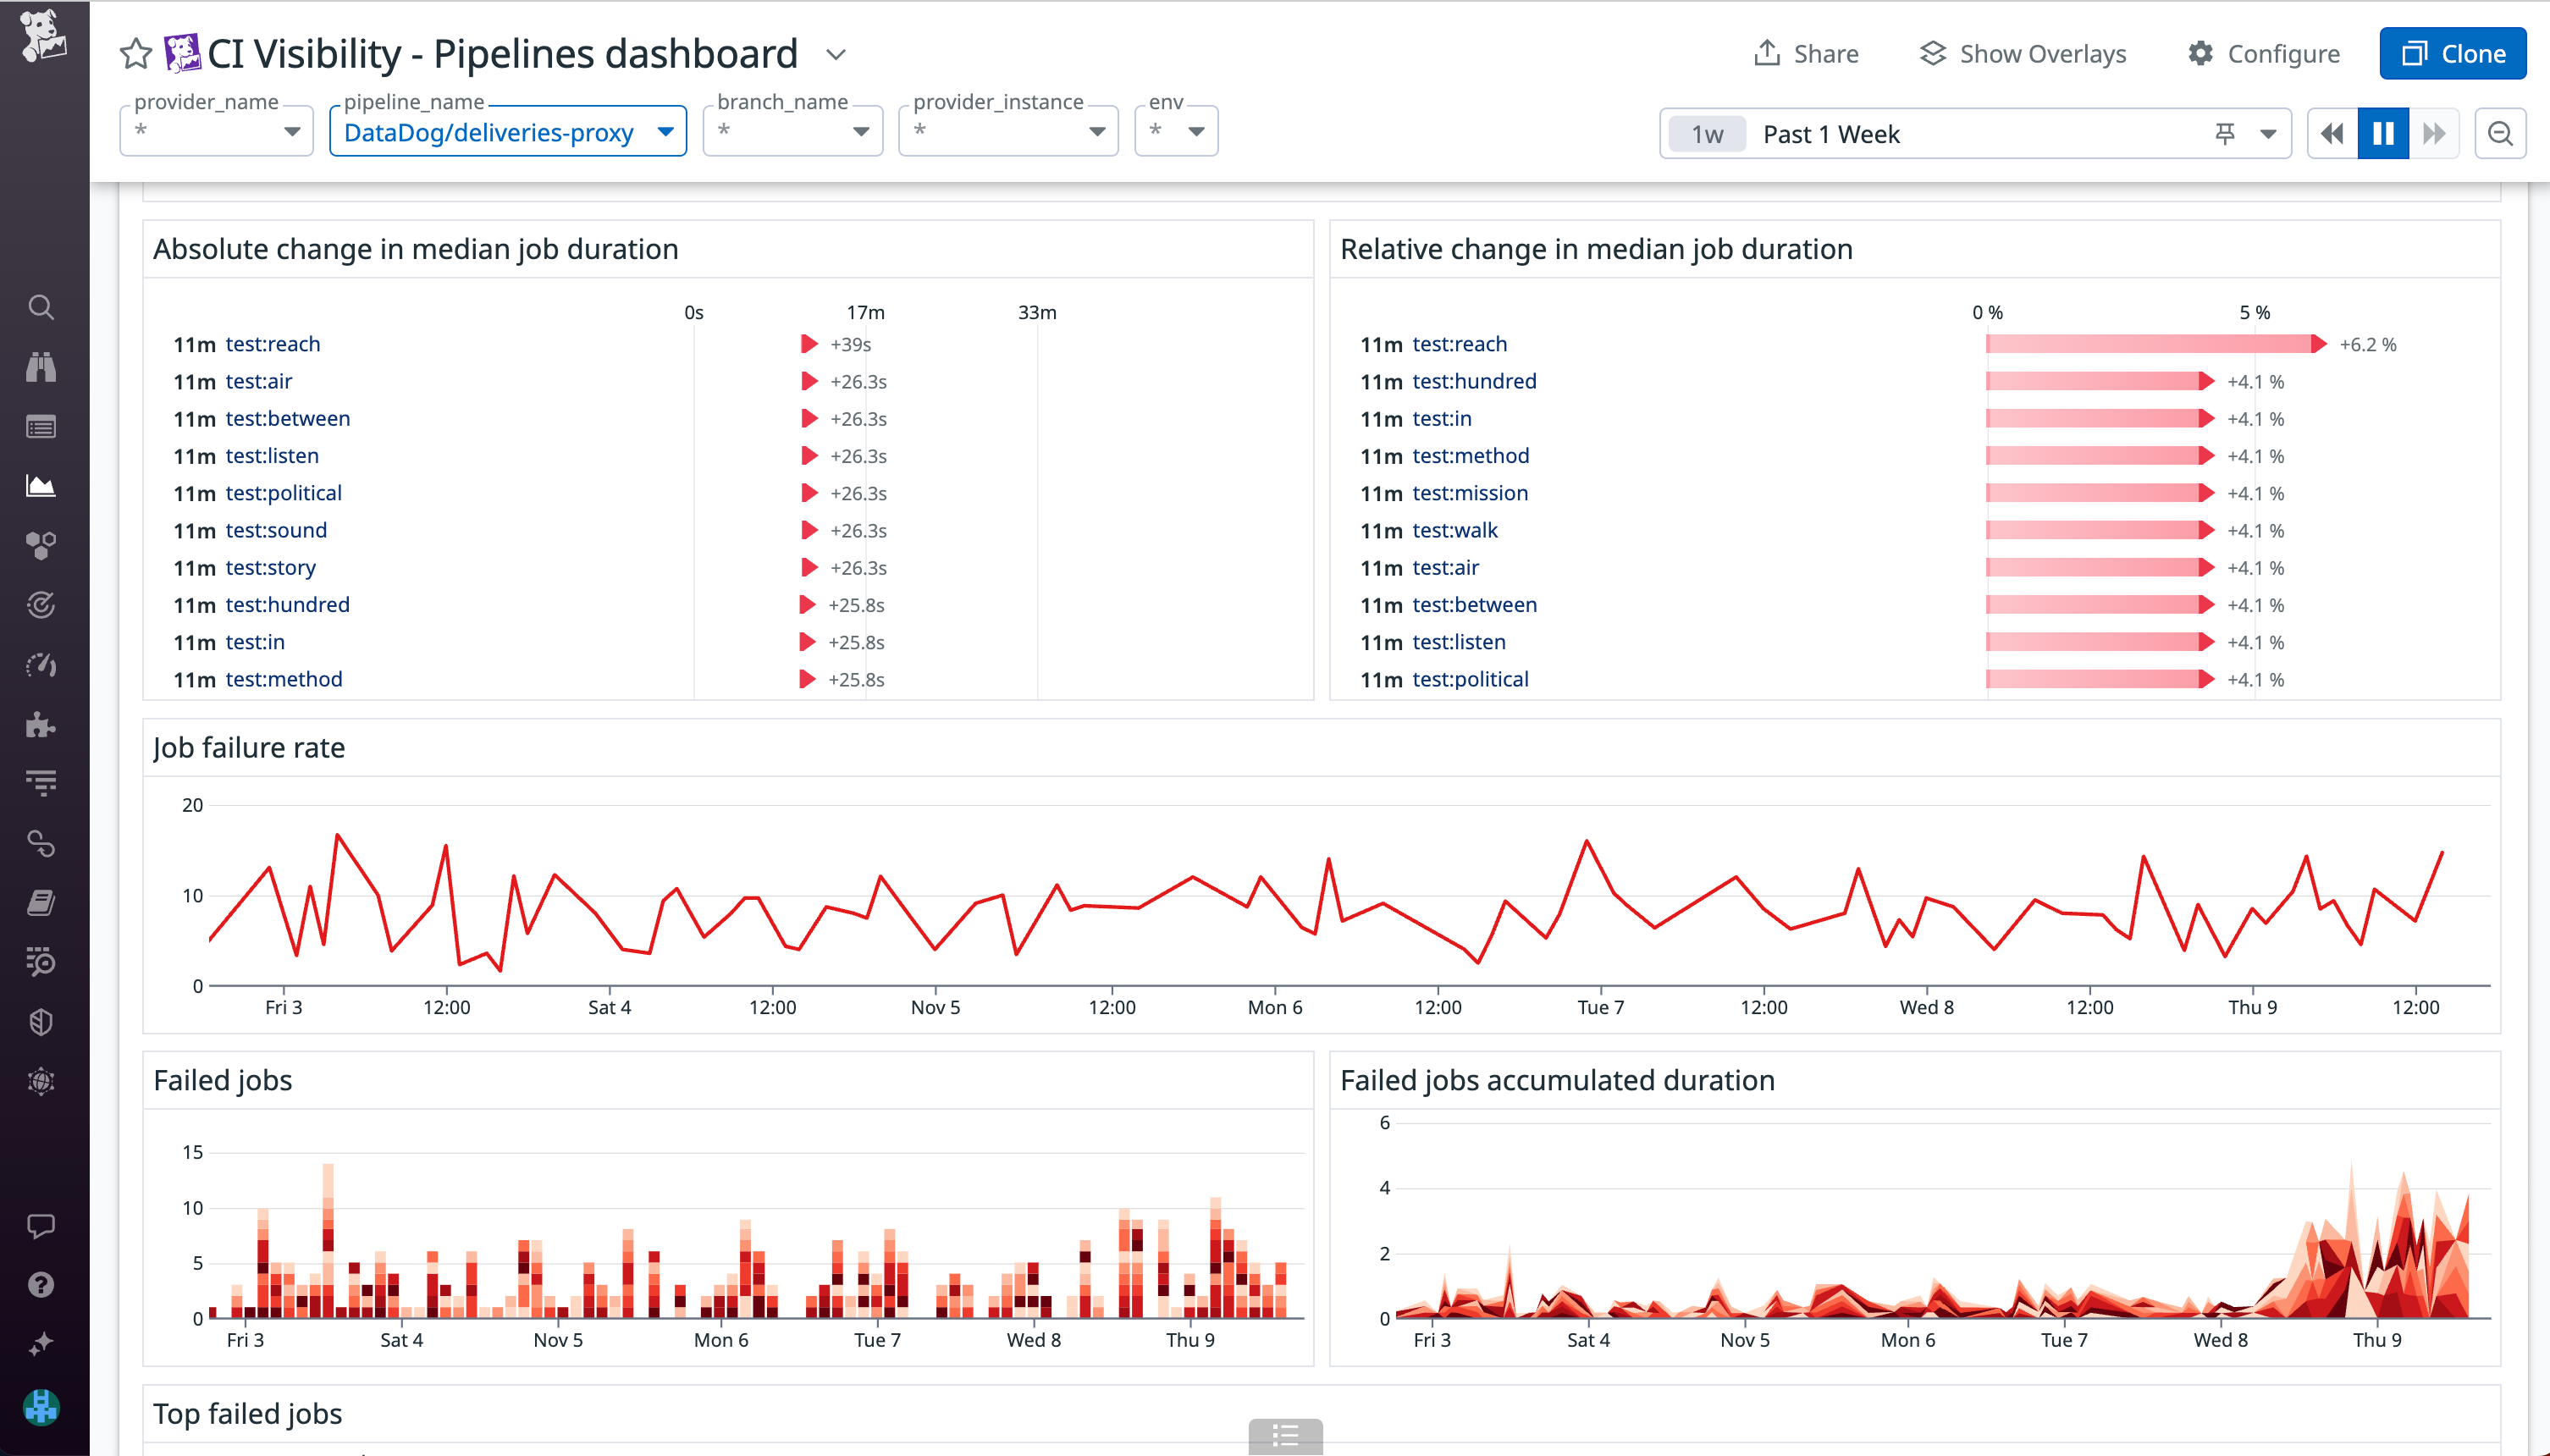Star the CI Visibility Pipelines dashboard
The height and width of the screenshot is (1456, 2550).
135,53
